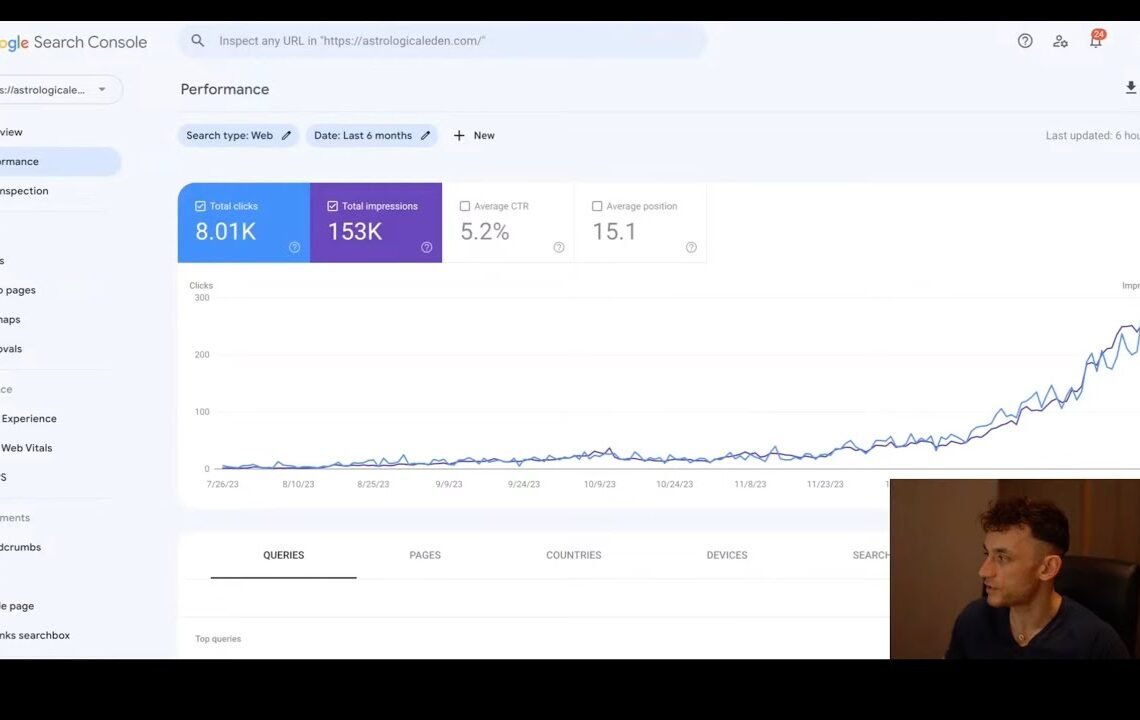Click the 11/8/23 date axis label

(x=750, y=484)
